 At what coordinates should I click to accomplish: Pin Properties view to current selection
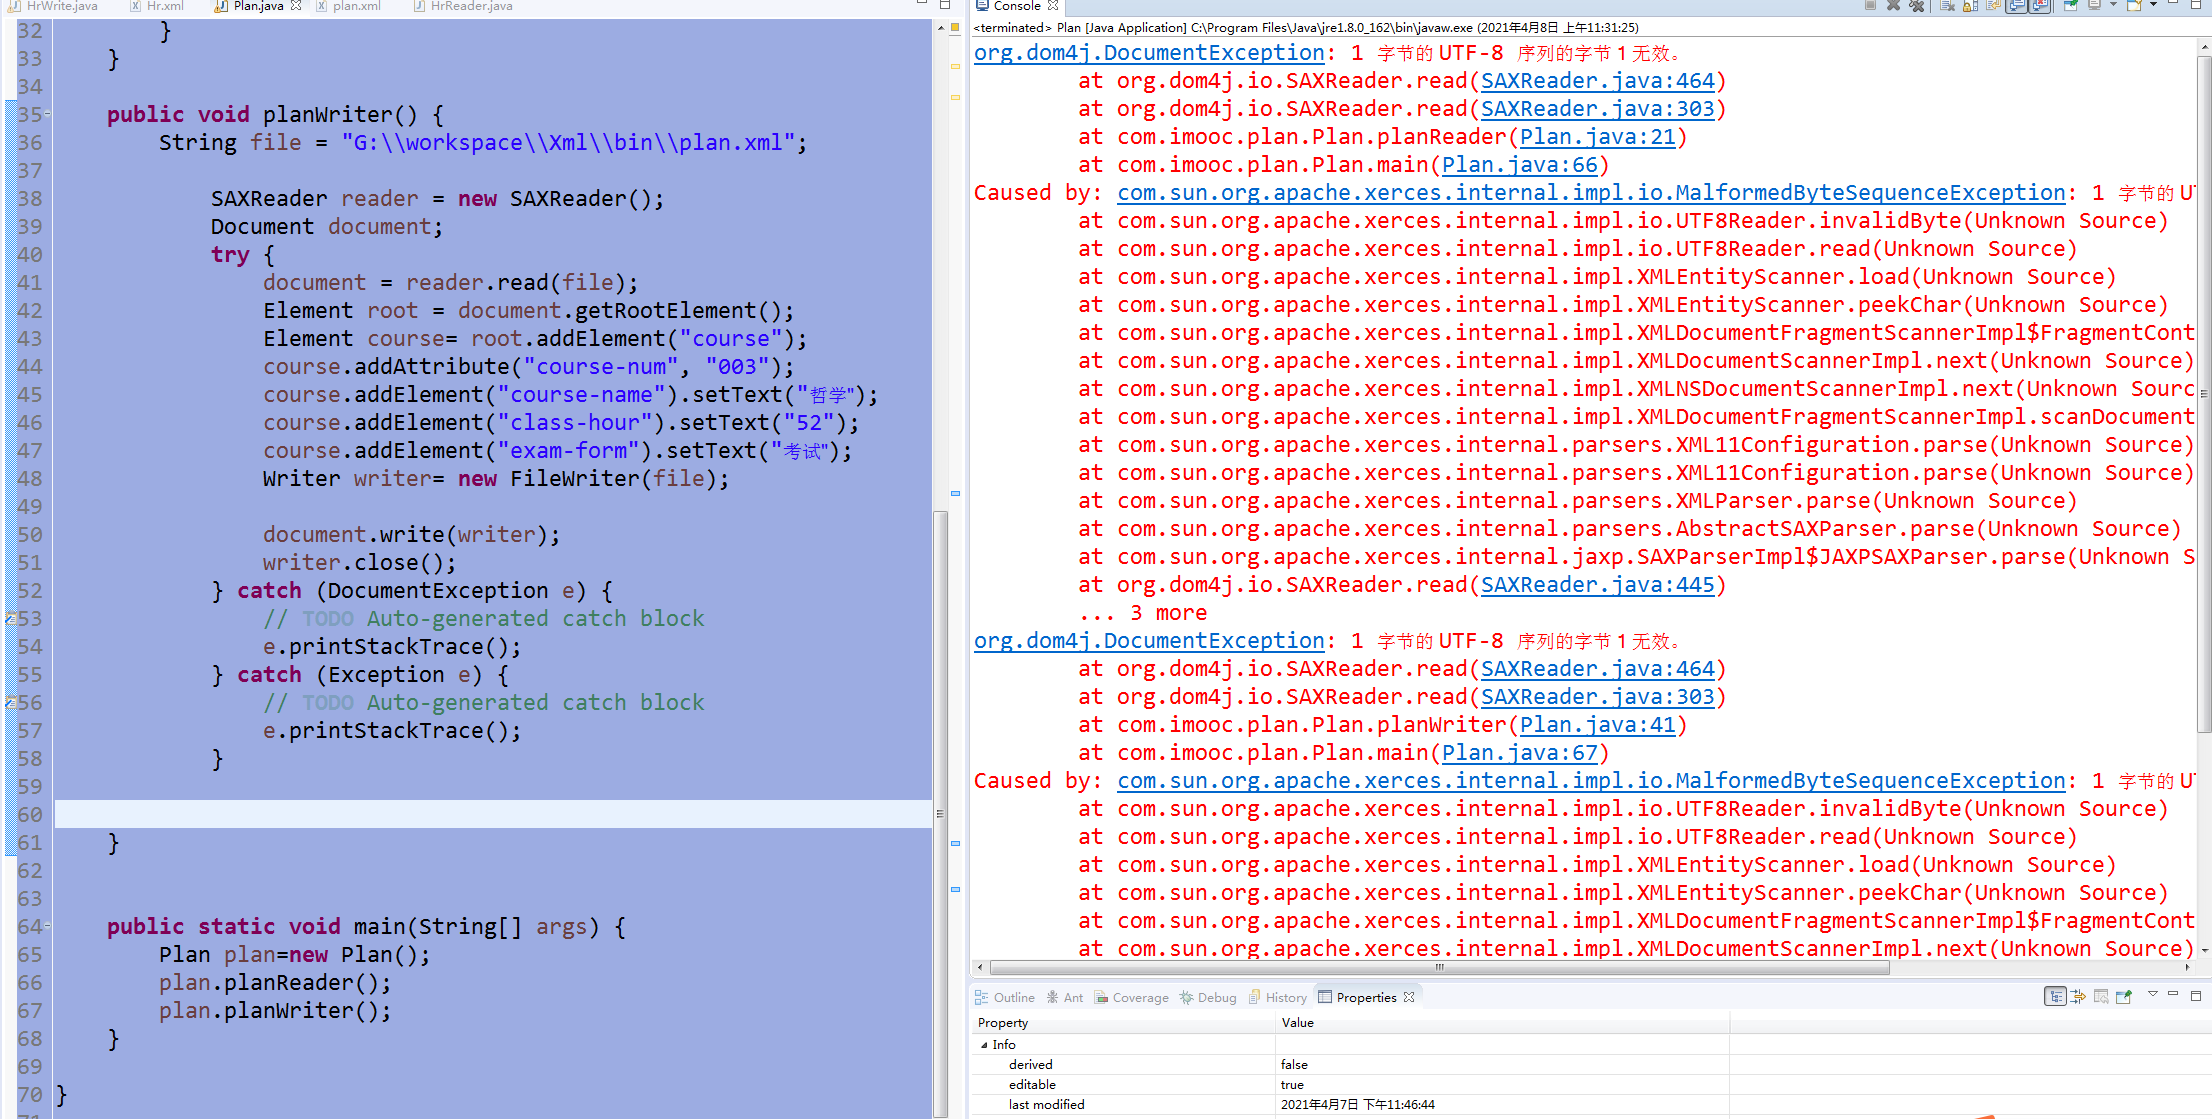pos(2124,996)
